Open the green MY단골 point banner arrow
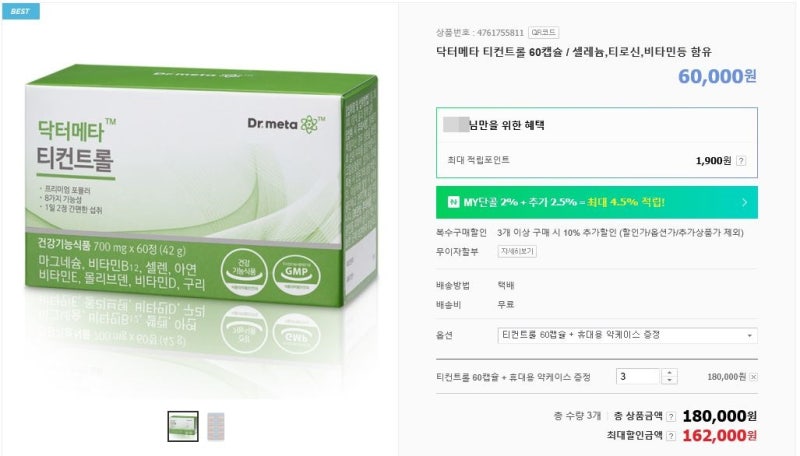Screen dimensions: 800x456 tap(745, 202)
